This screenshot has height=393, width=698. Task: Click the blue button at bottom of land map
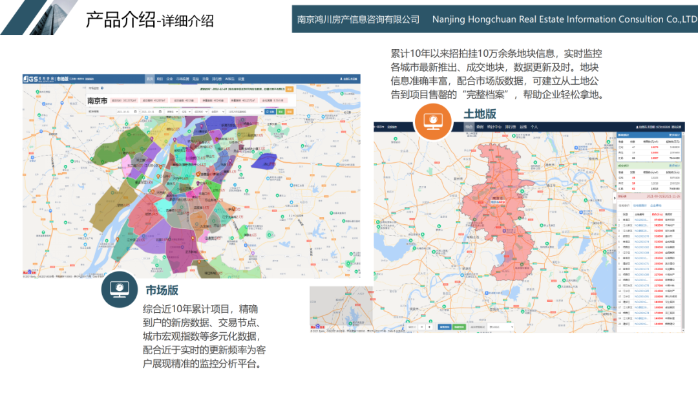pyautogui.click(x=444, y=327)
